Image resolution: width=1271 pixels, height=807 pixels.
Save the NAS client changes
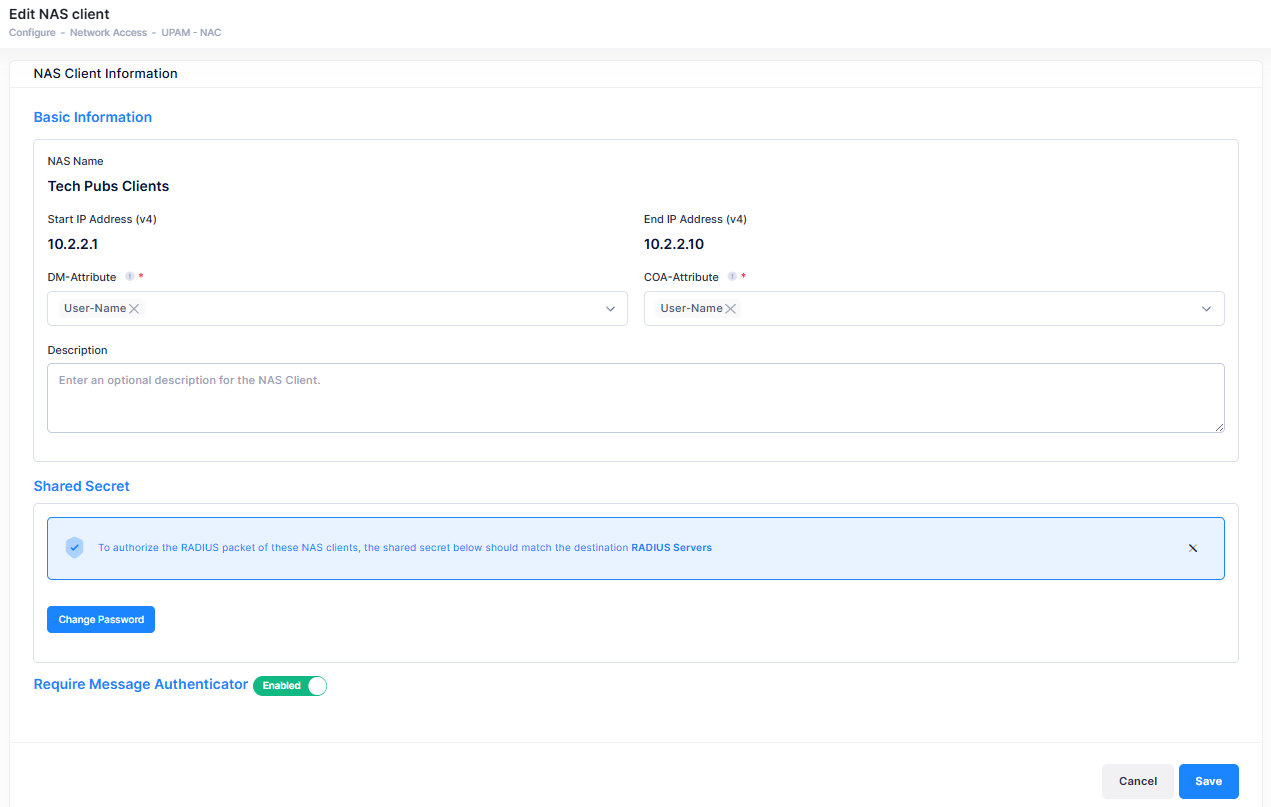1208,781
